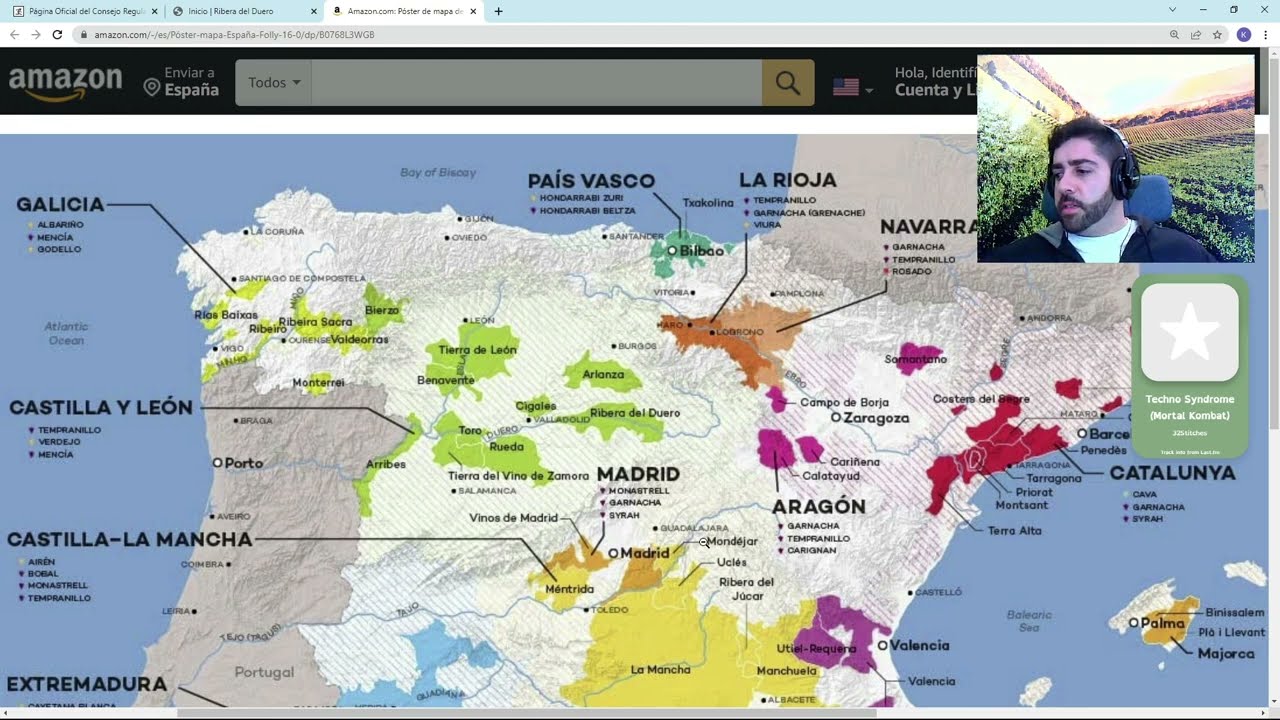The width and height of the screenshot is (1280, 720).
Task: Click the webcam overlay video
Action: [1115, 158]
